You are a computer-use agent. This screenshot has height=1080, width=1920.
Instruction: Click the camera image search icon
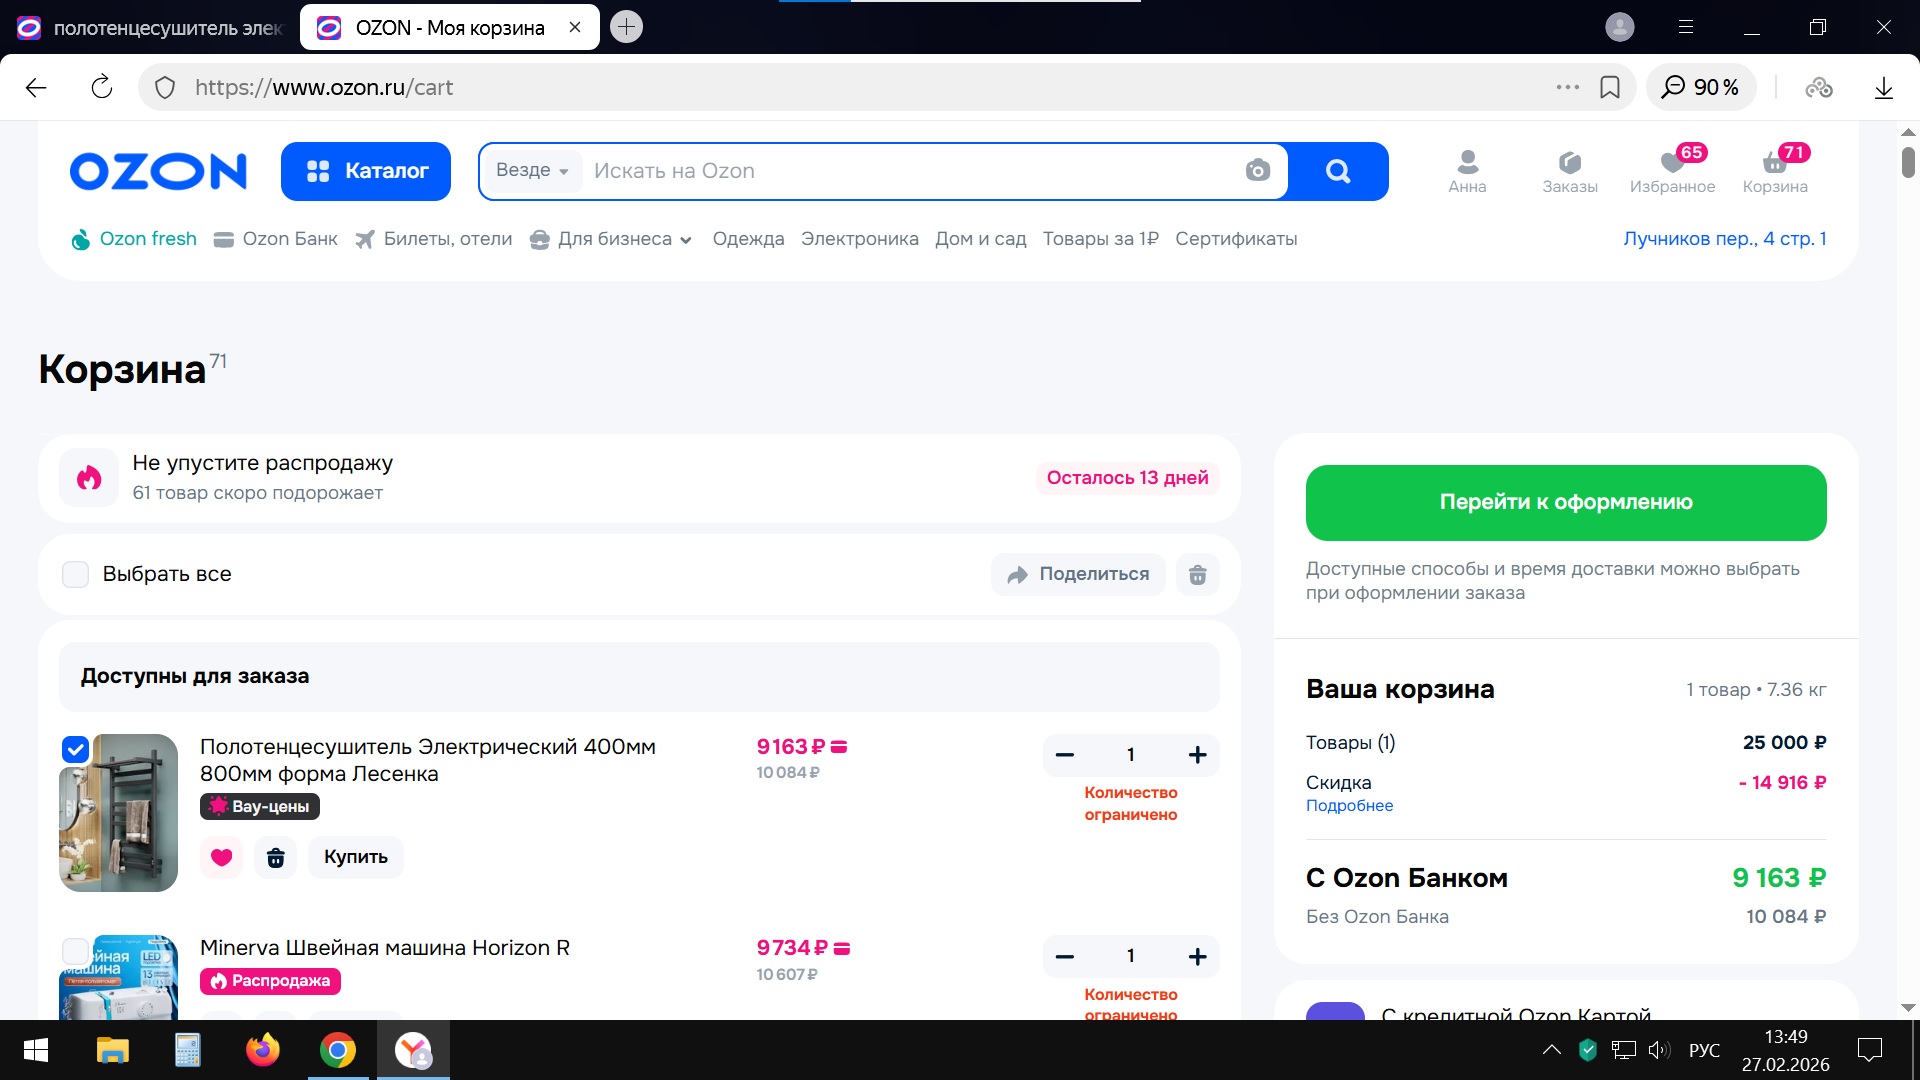coord(1257,171)
